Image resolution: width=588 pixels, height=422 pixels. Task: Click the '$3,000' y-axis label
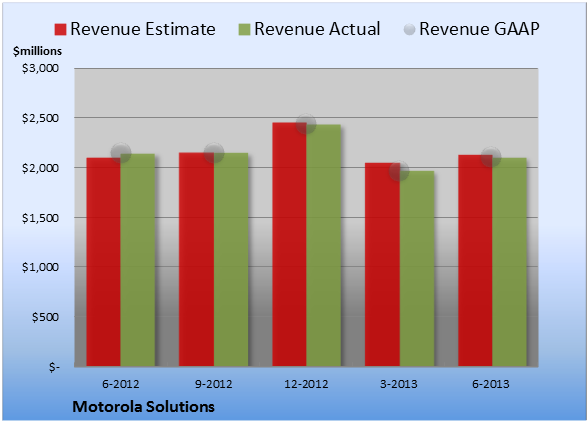[40, 68]
